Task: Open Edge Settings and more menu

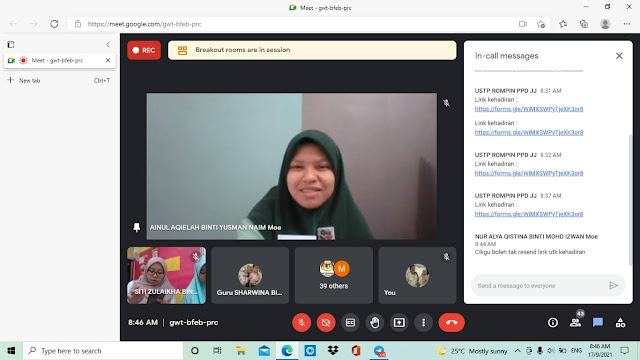Action: click(627, 24)
